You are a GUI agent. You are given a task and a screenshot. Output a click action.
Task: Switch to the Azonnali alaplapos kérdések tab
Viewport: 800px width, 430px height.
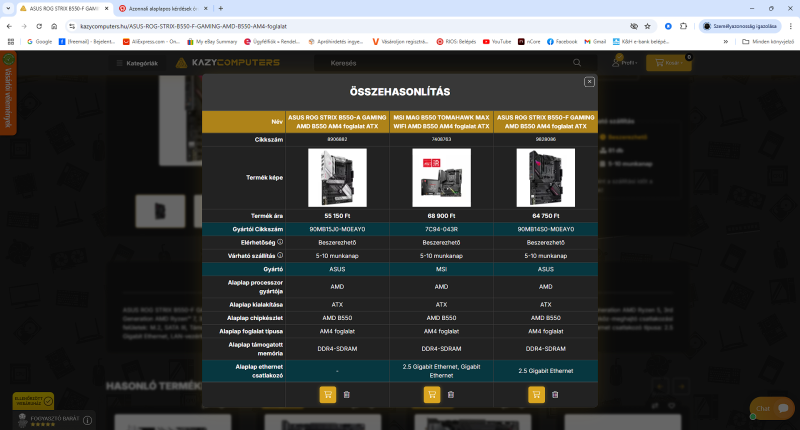click(163, 9)
